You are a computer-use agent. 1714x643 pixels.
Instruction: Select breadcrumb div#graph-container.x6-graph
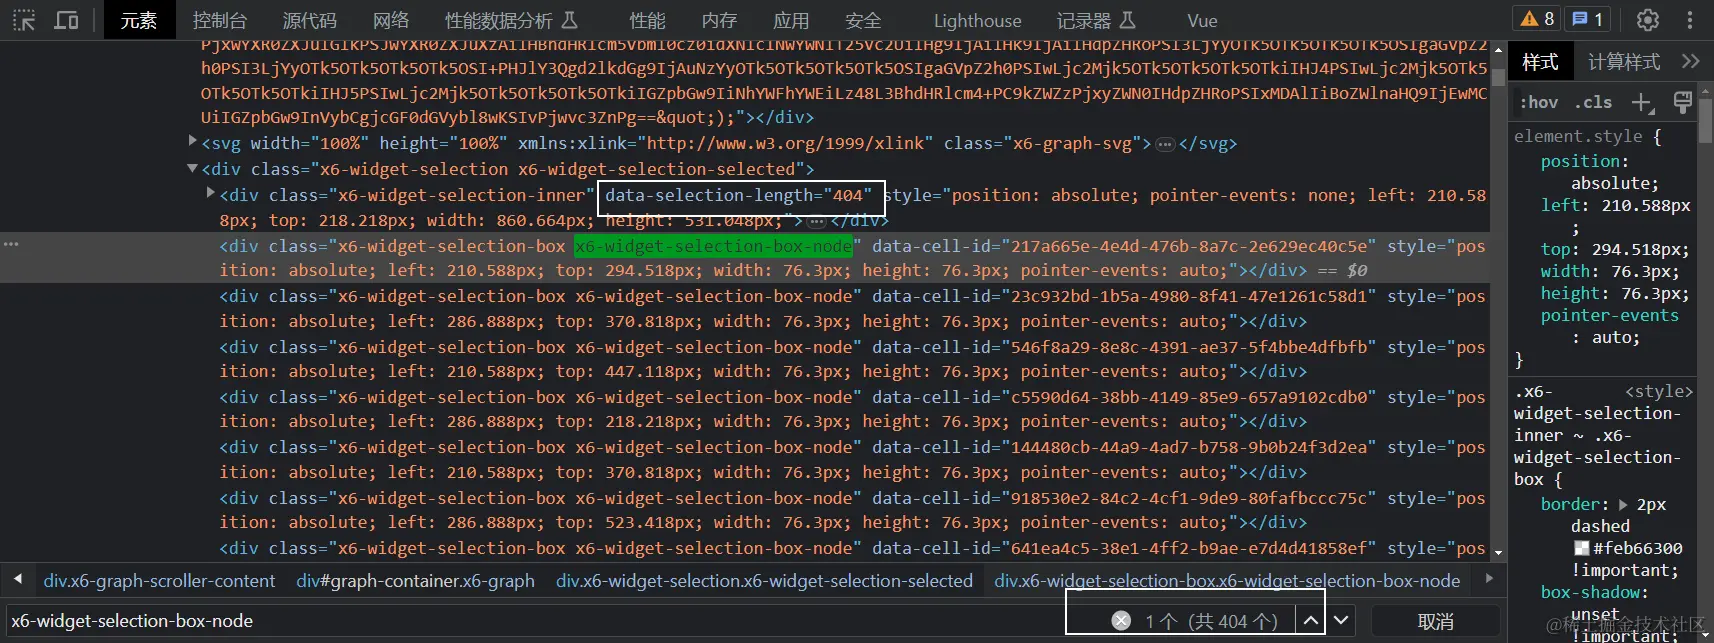[x=415, y=581]
